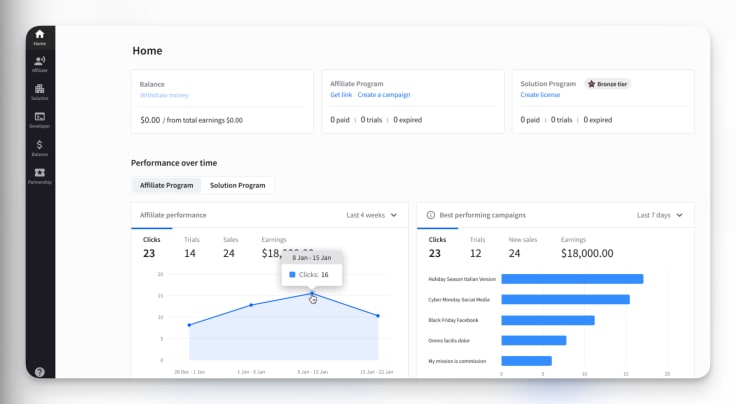736x404 pixels.
Task: Click the Cyber Monday Social Media bar
Action: click(565, 299)
